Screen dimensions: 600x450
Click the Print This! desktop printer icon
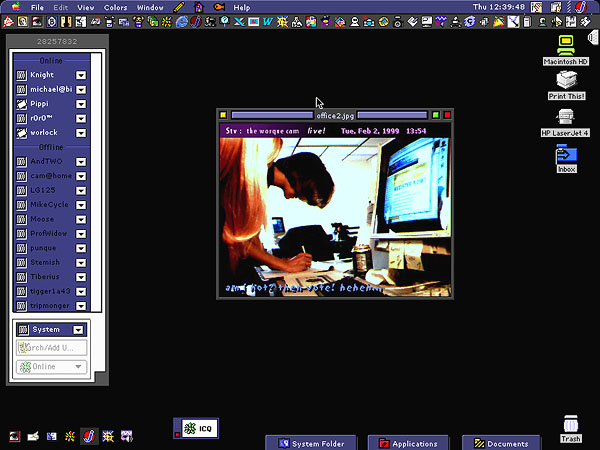(566, 81)
